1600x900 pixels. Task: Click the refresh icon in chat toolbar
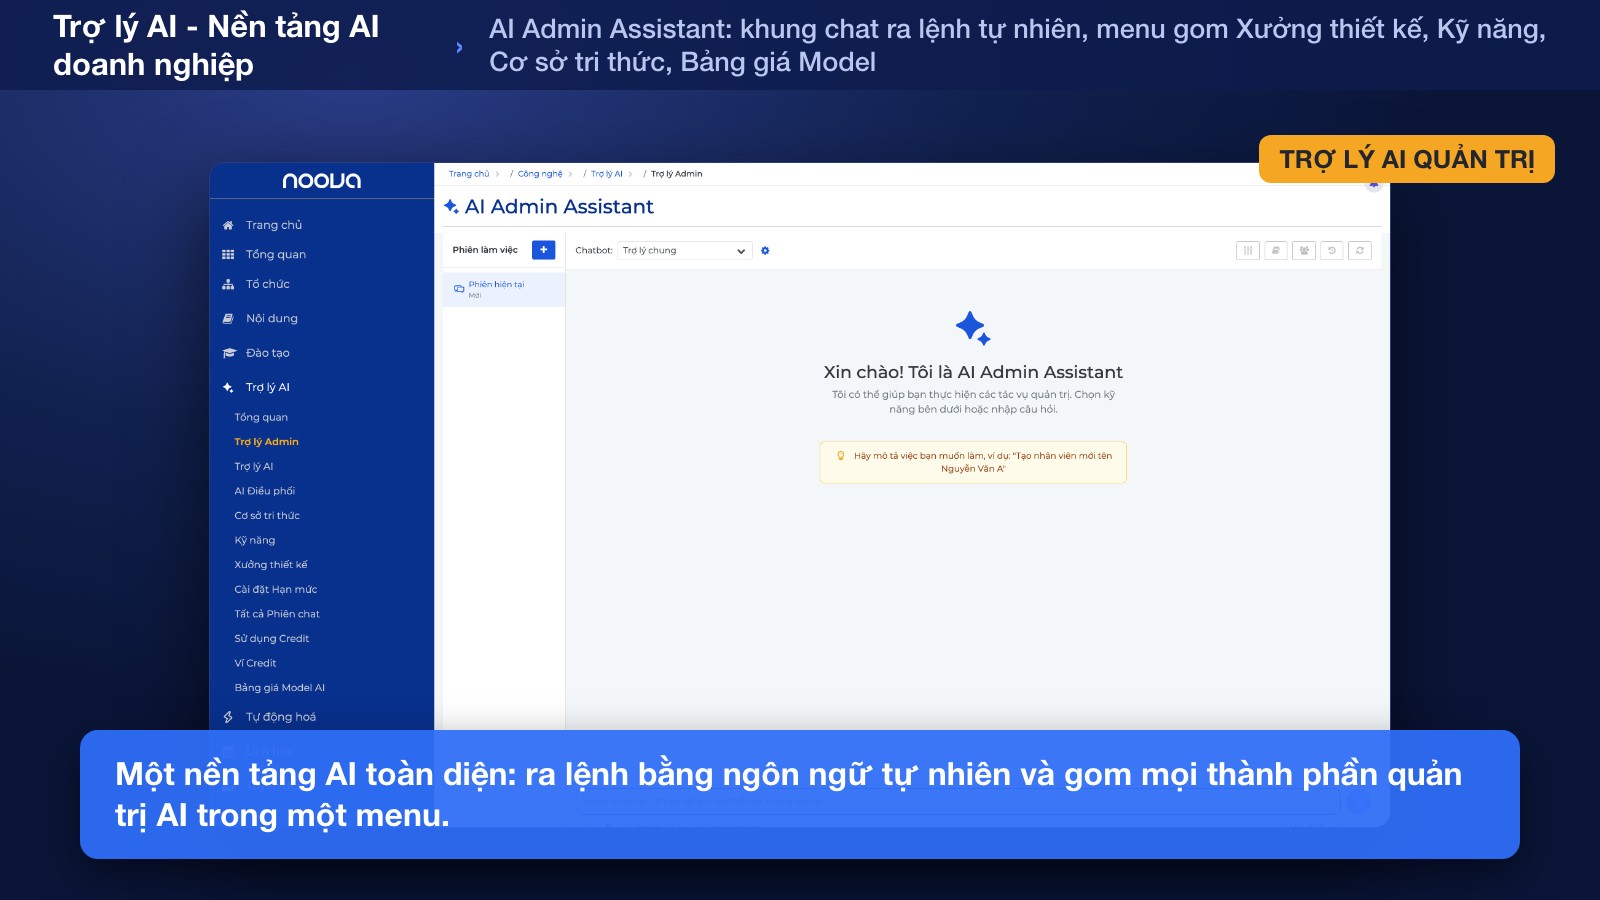[x=1359, y=251]
